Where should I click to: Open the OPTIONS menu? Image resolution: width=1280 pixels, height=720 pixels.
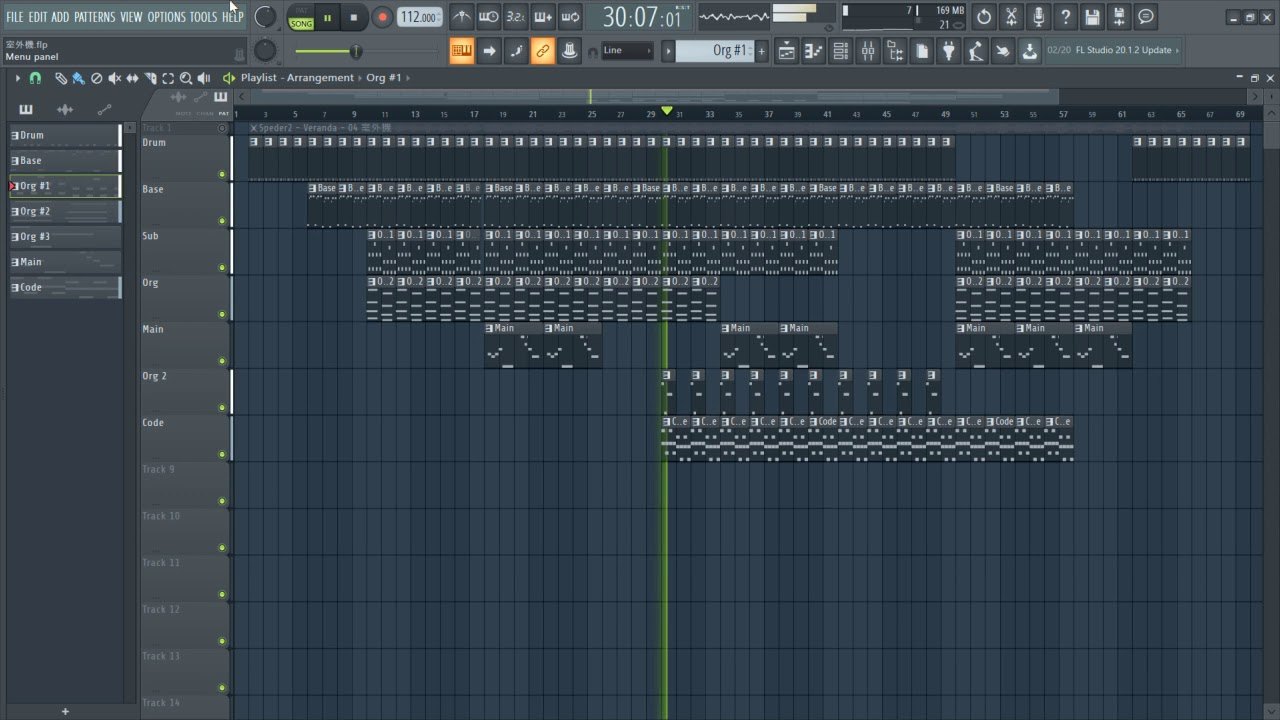click(167, 17)
